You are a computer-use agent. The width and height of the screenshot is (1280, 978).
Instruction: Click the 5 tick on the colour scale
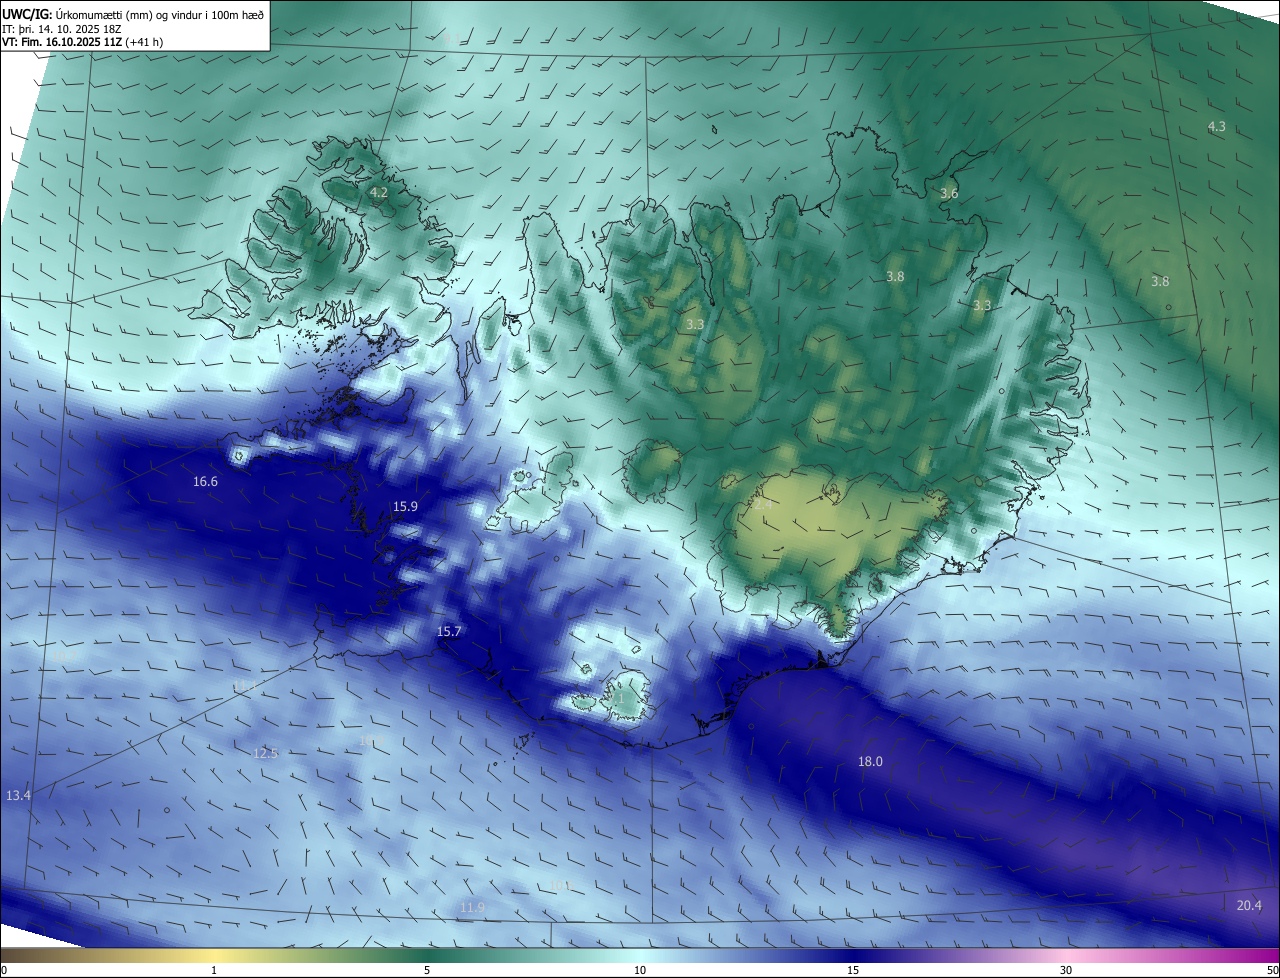coord(427,970)
